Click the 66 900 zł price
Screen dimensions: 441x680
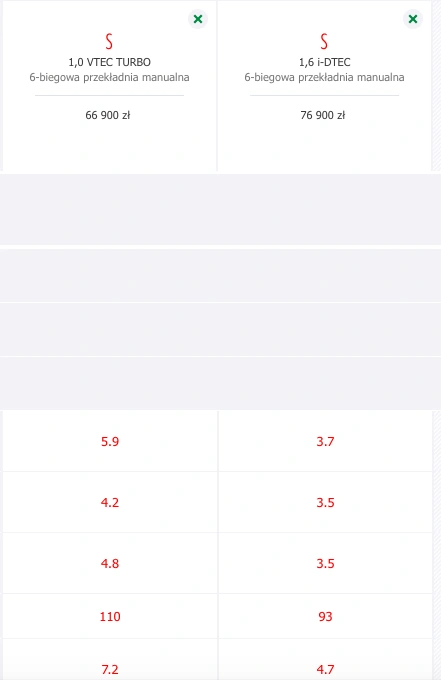pyautogui.click(x=108, y=115)
